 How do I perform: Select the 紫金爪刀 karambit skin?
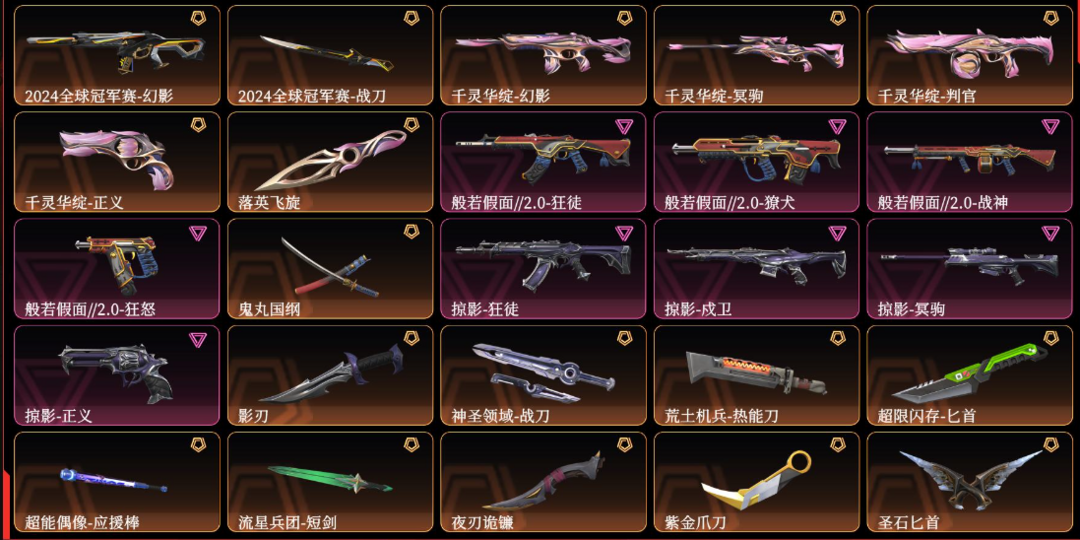756,482
